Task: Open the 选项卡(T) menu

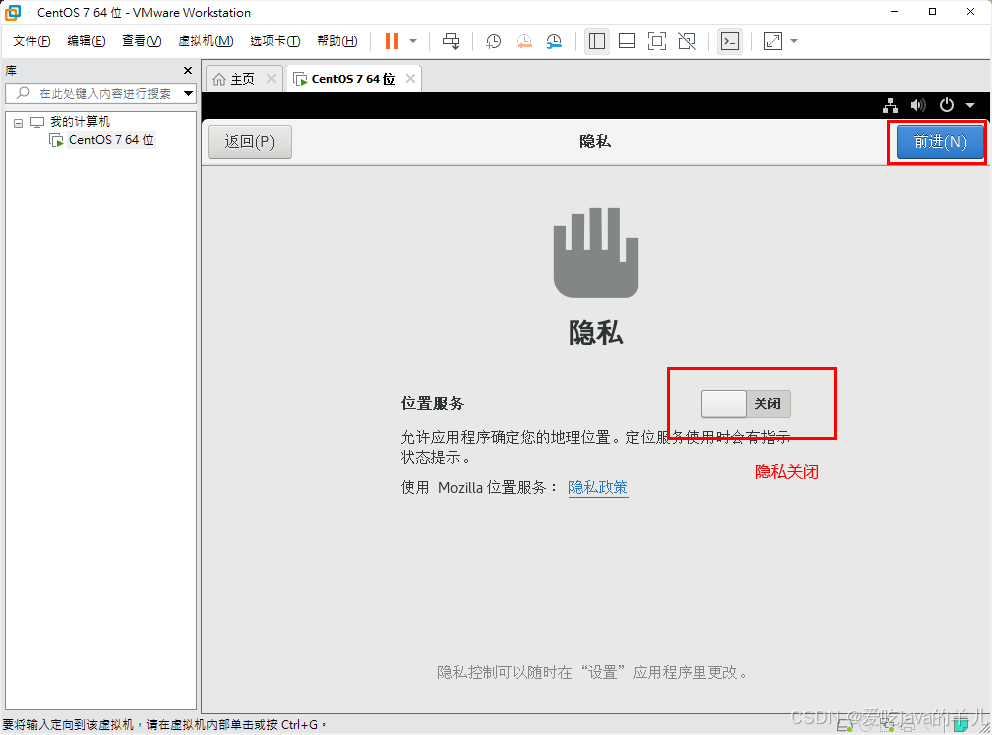Action: click(x=275, y=41)
